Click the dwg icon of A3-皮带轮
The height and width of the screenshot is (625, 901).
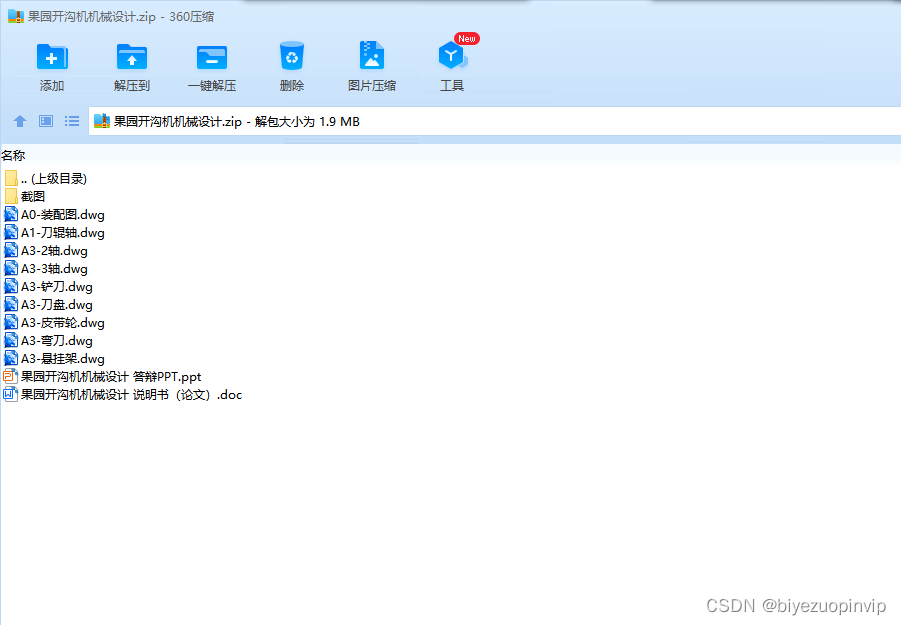tap(11, 322)
